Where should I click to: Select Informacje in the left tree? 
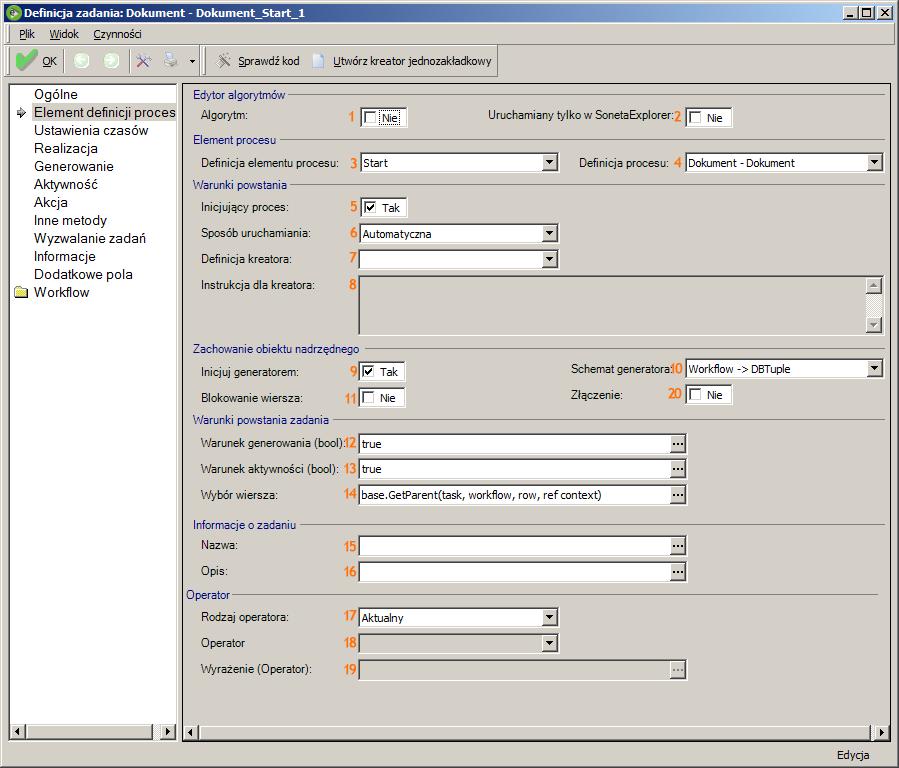[64, 256]
